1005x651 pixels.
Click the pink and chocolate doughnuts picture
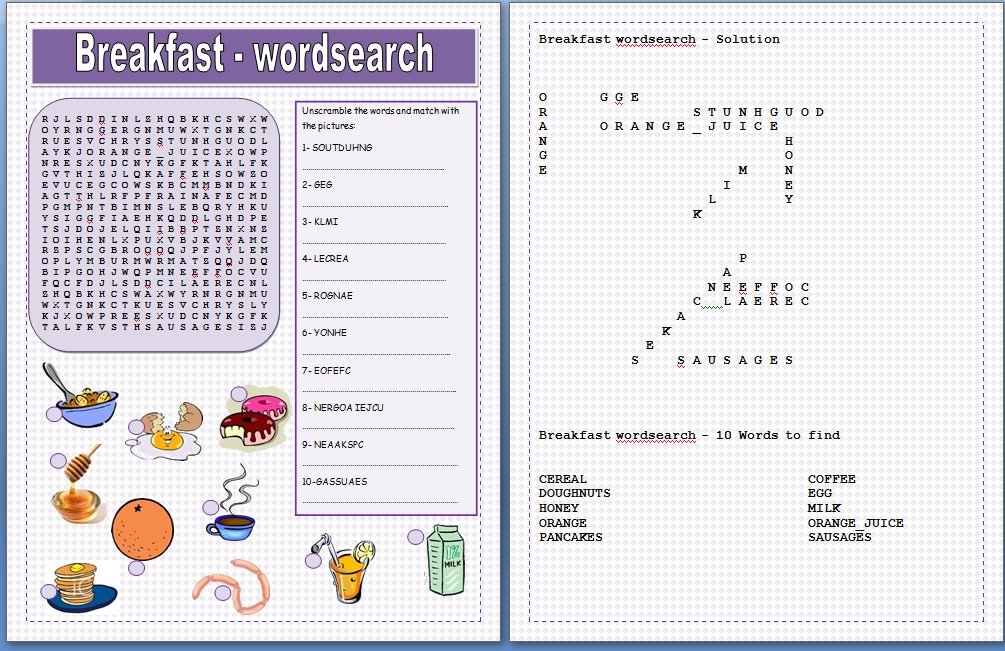(x=255, y=417)
